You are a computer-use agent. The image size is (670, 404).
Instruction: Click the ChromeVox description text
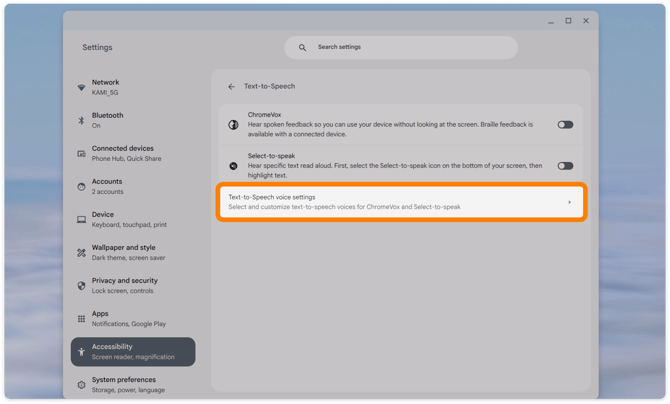coord(390,129)
